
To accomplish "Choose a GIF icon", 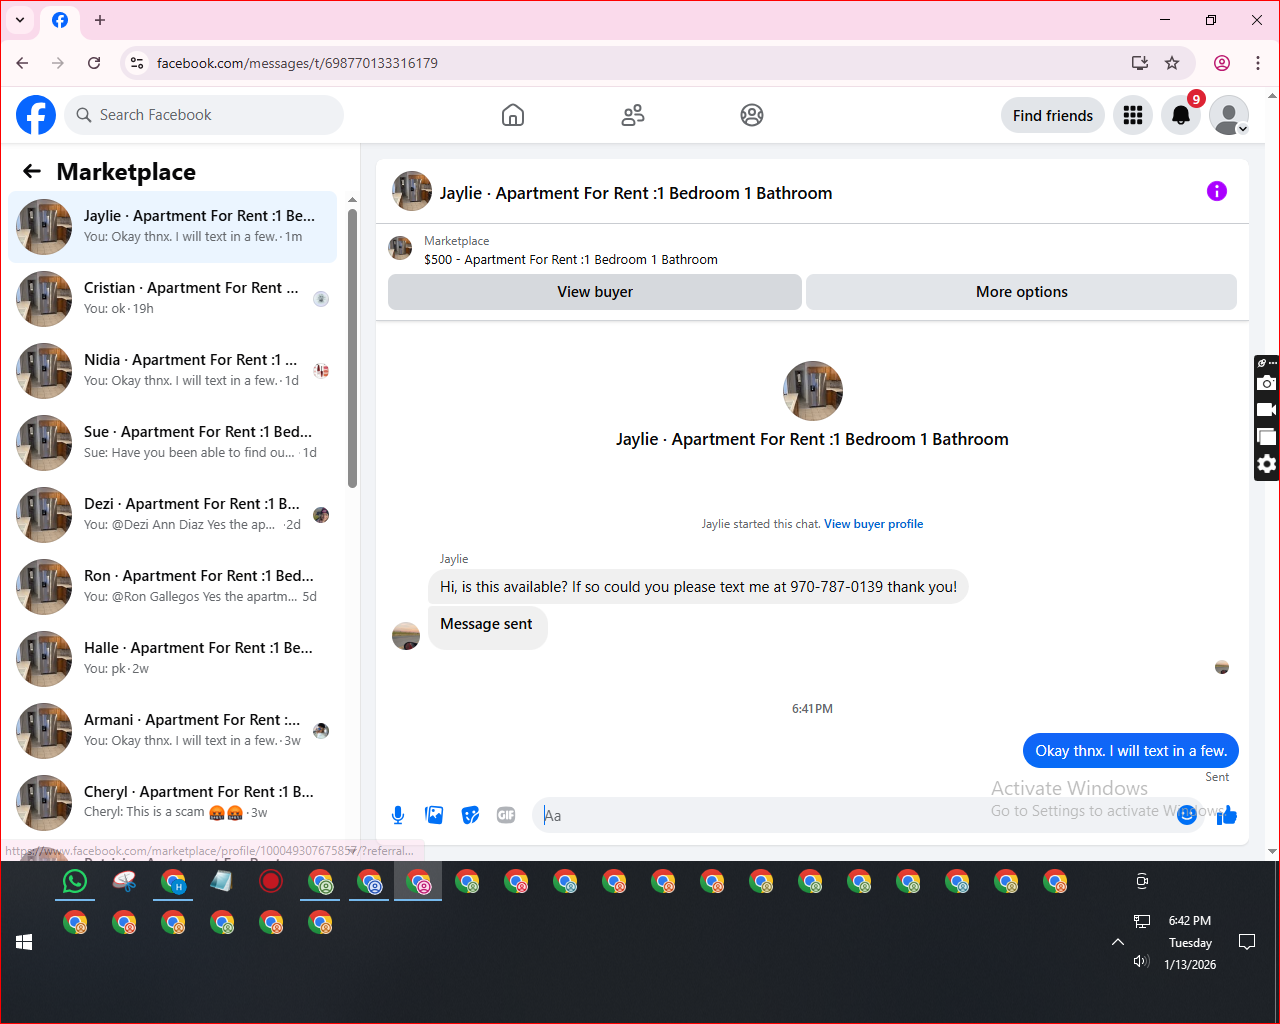I will point(506,815).
